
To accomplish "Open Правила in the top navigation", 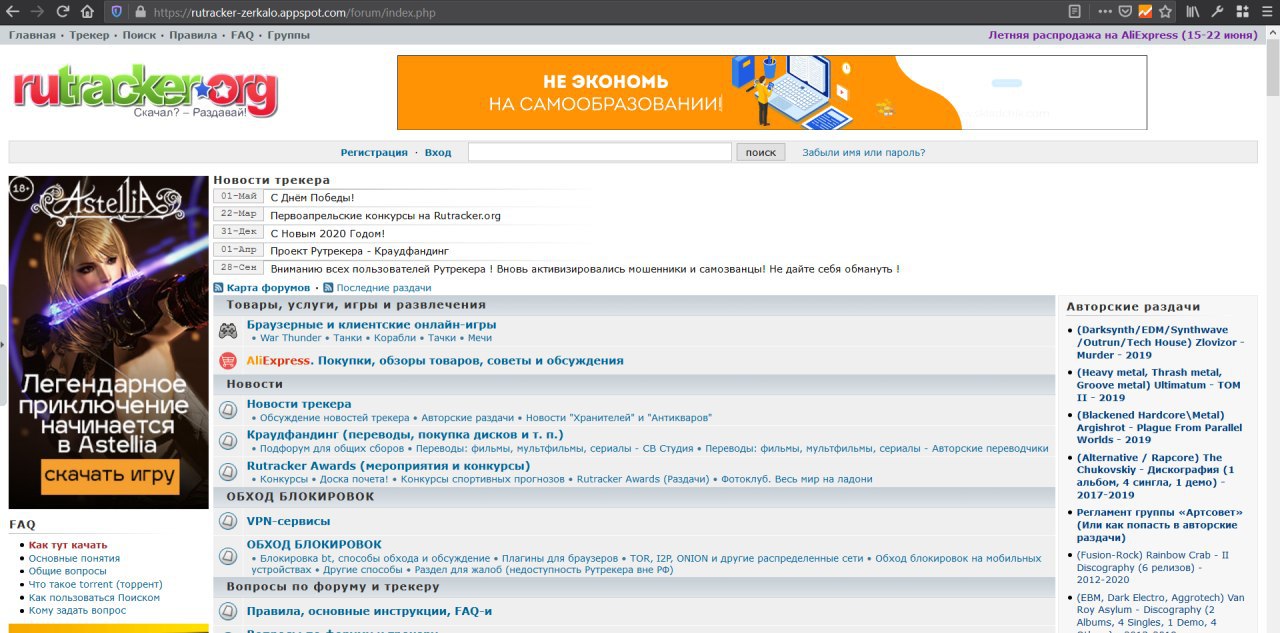I will point(193,35).
